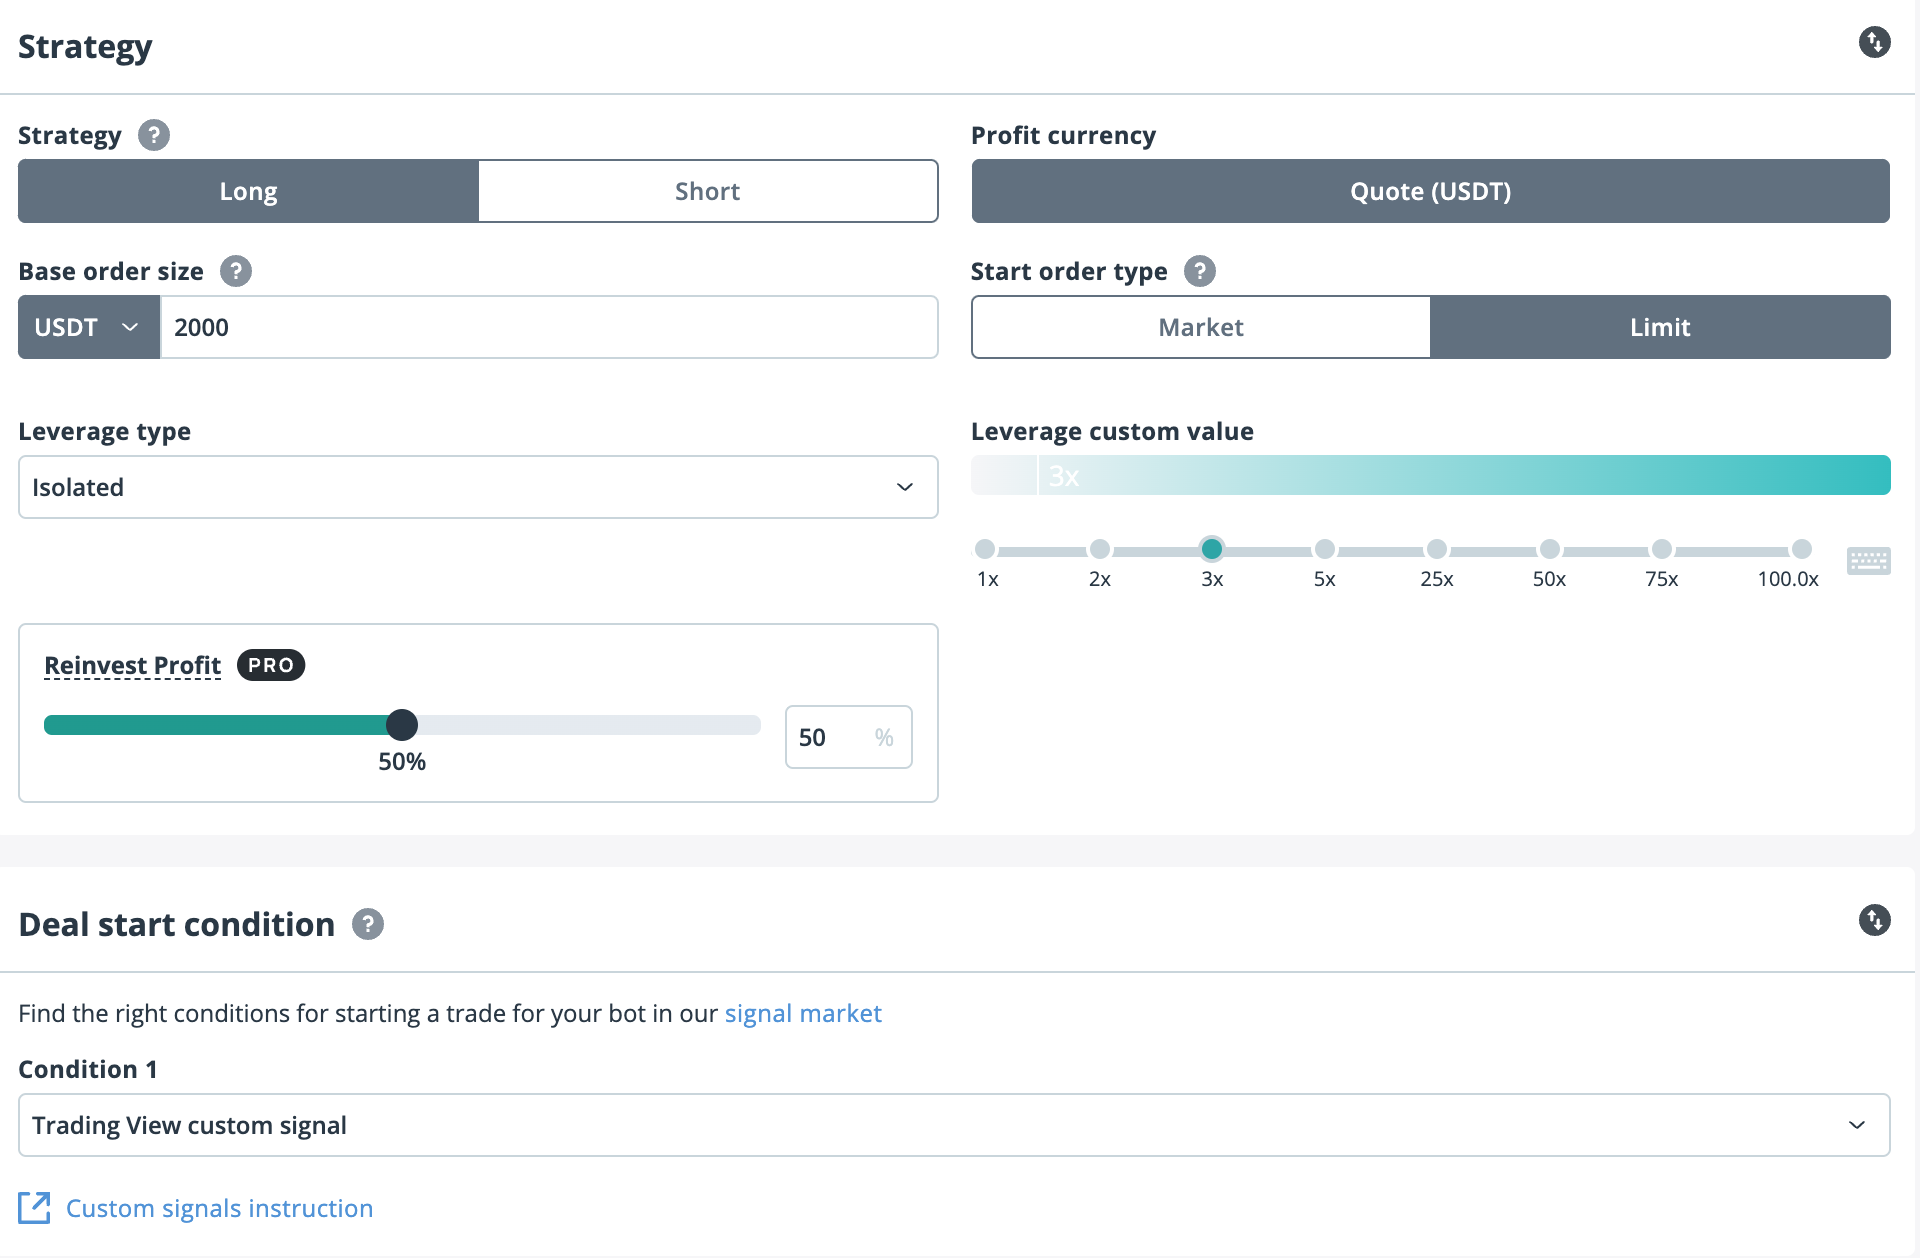
Task: Open the signal market link
Action: [x=802, y=1013]
